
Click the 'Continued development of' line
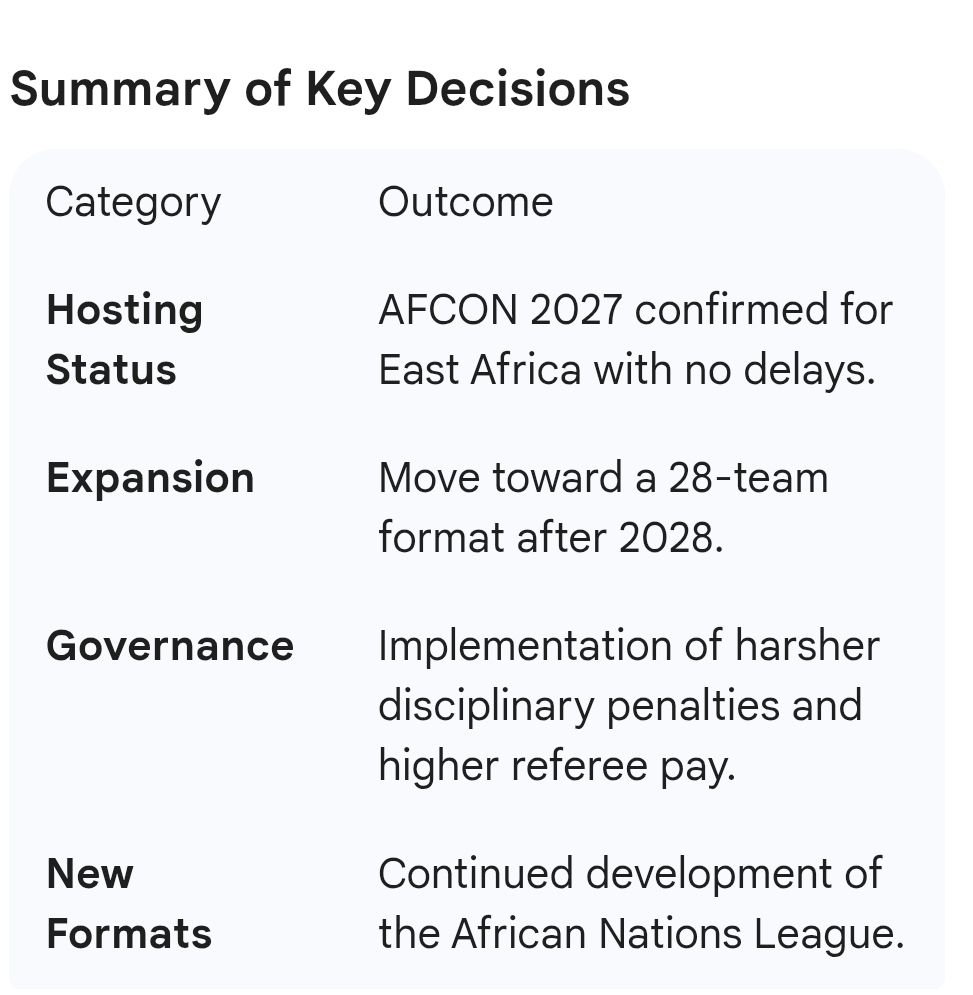(630, 874)
